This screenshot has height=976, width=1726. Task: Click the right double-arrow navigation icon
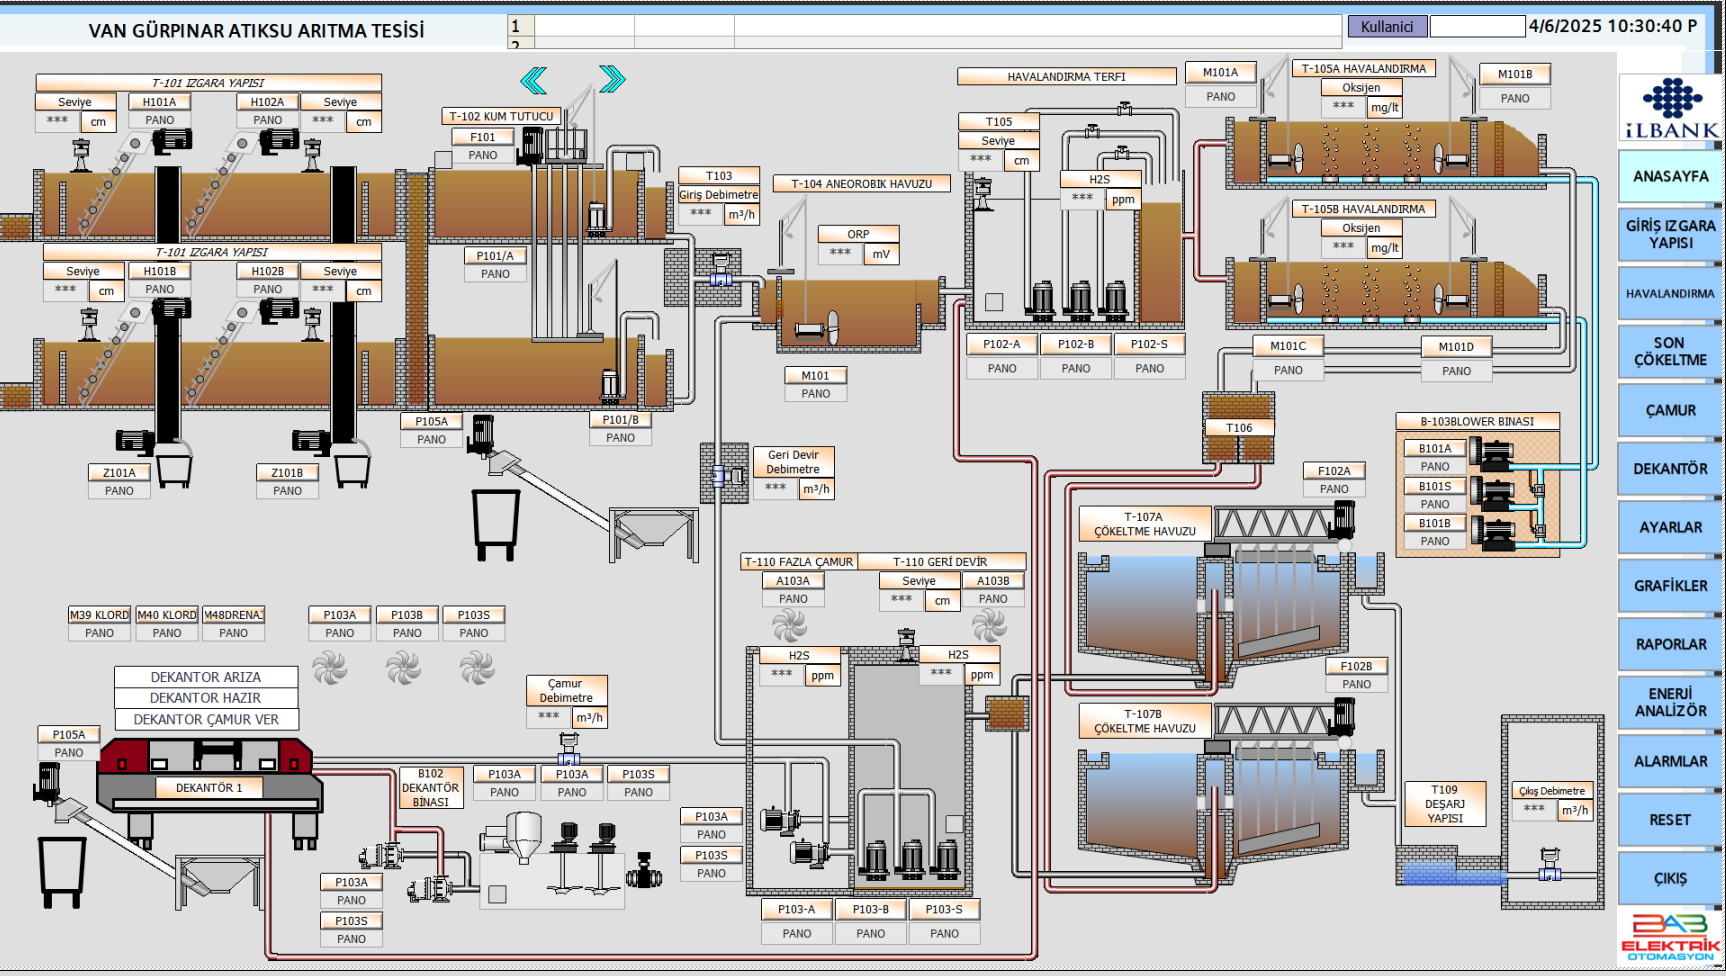click(x=612, y=79)
